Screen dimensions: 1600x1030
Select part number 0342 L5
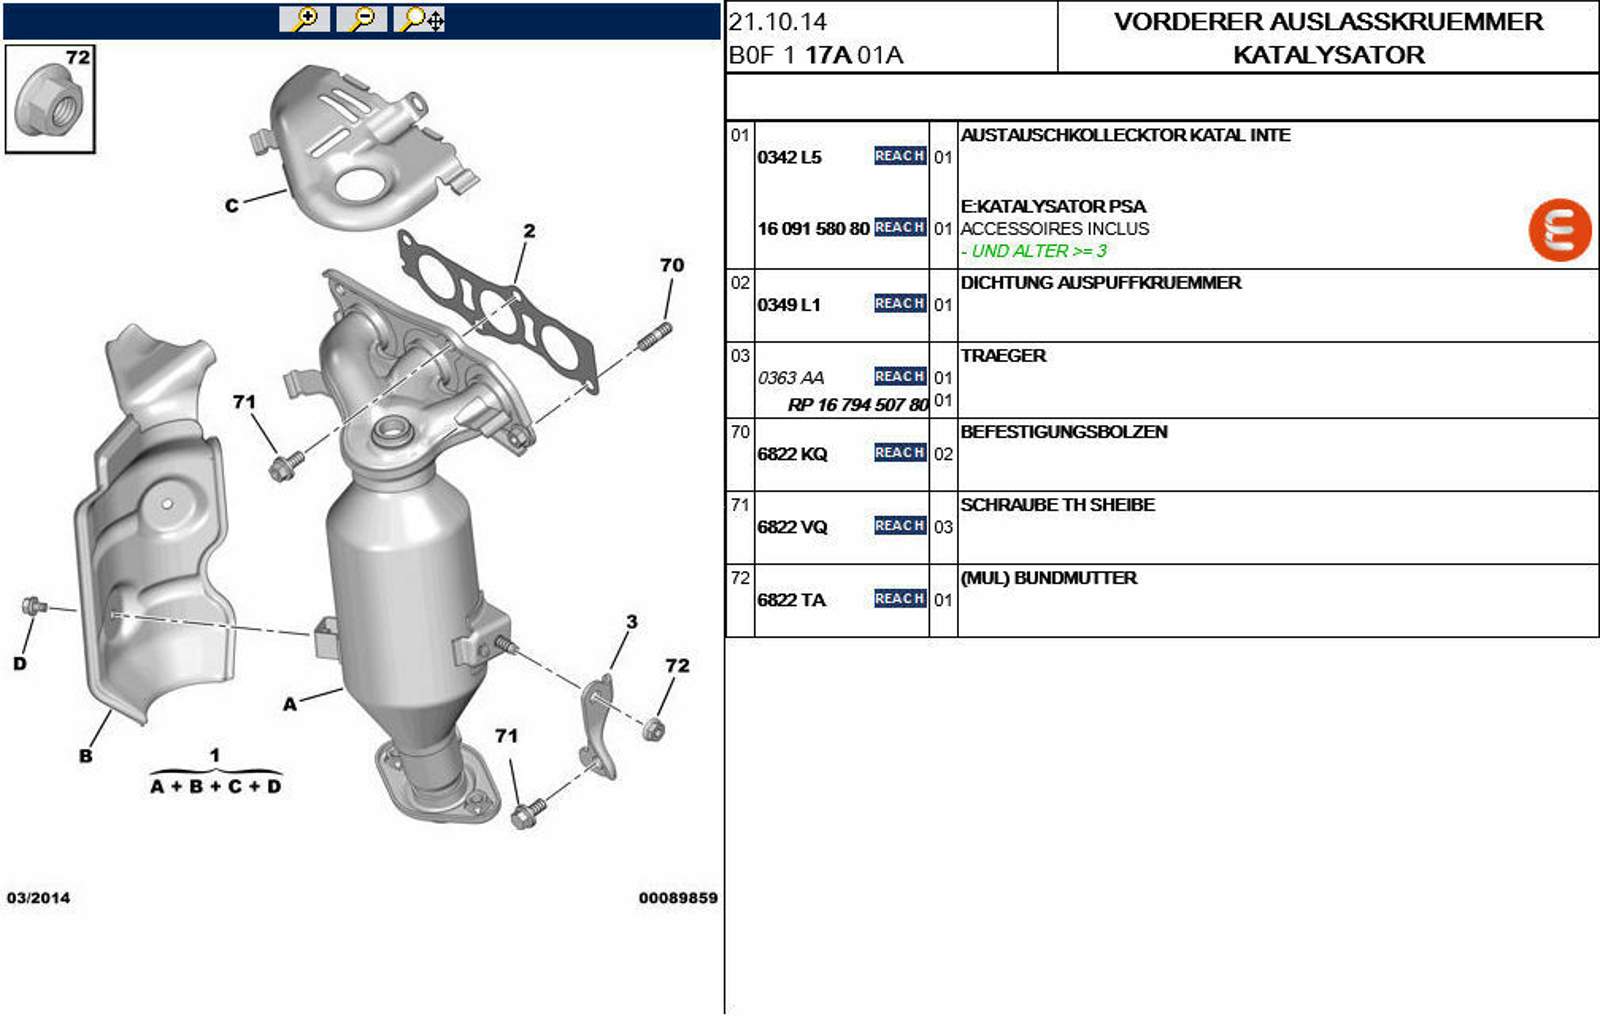point(789,157)
